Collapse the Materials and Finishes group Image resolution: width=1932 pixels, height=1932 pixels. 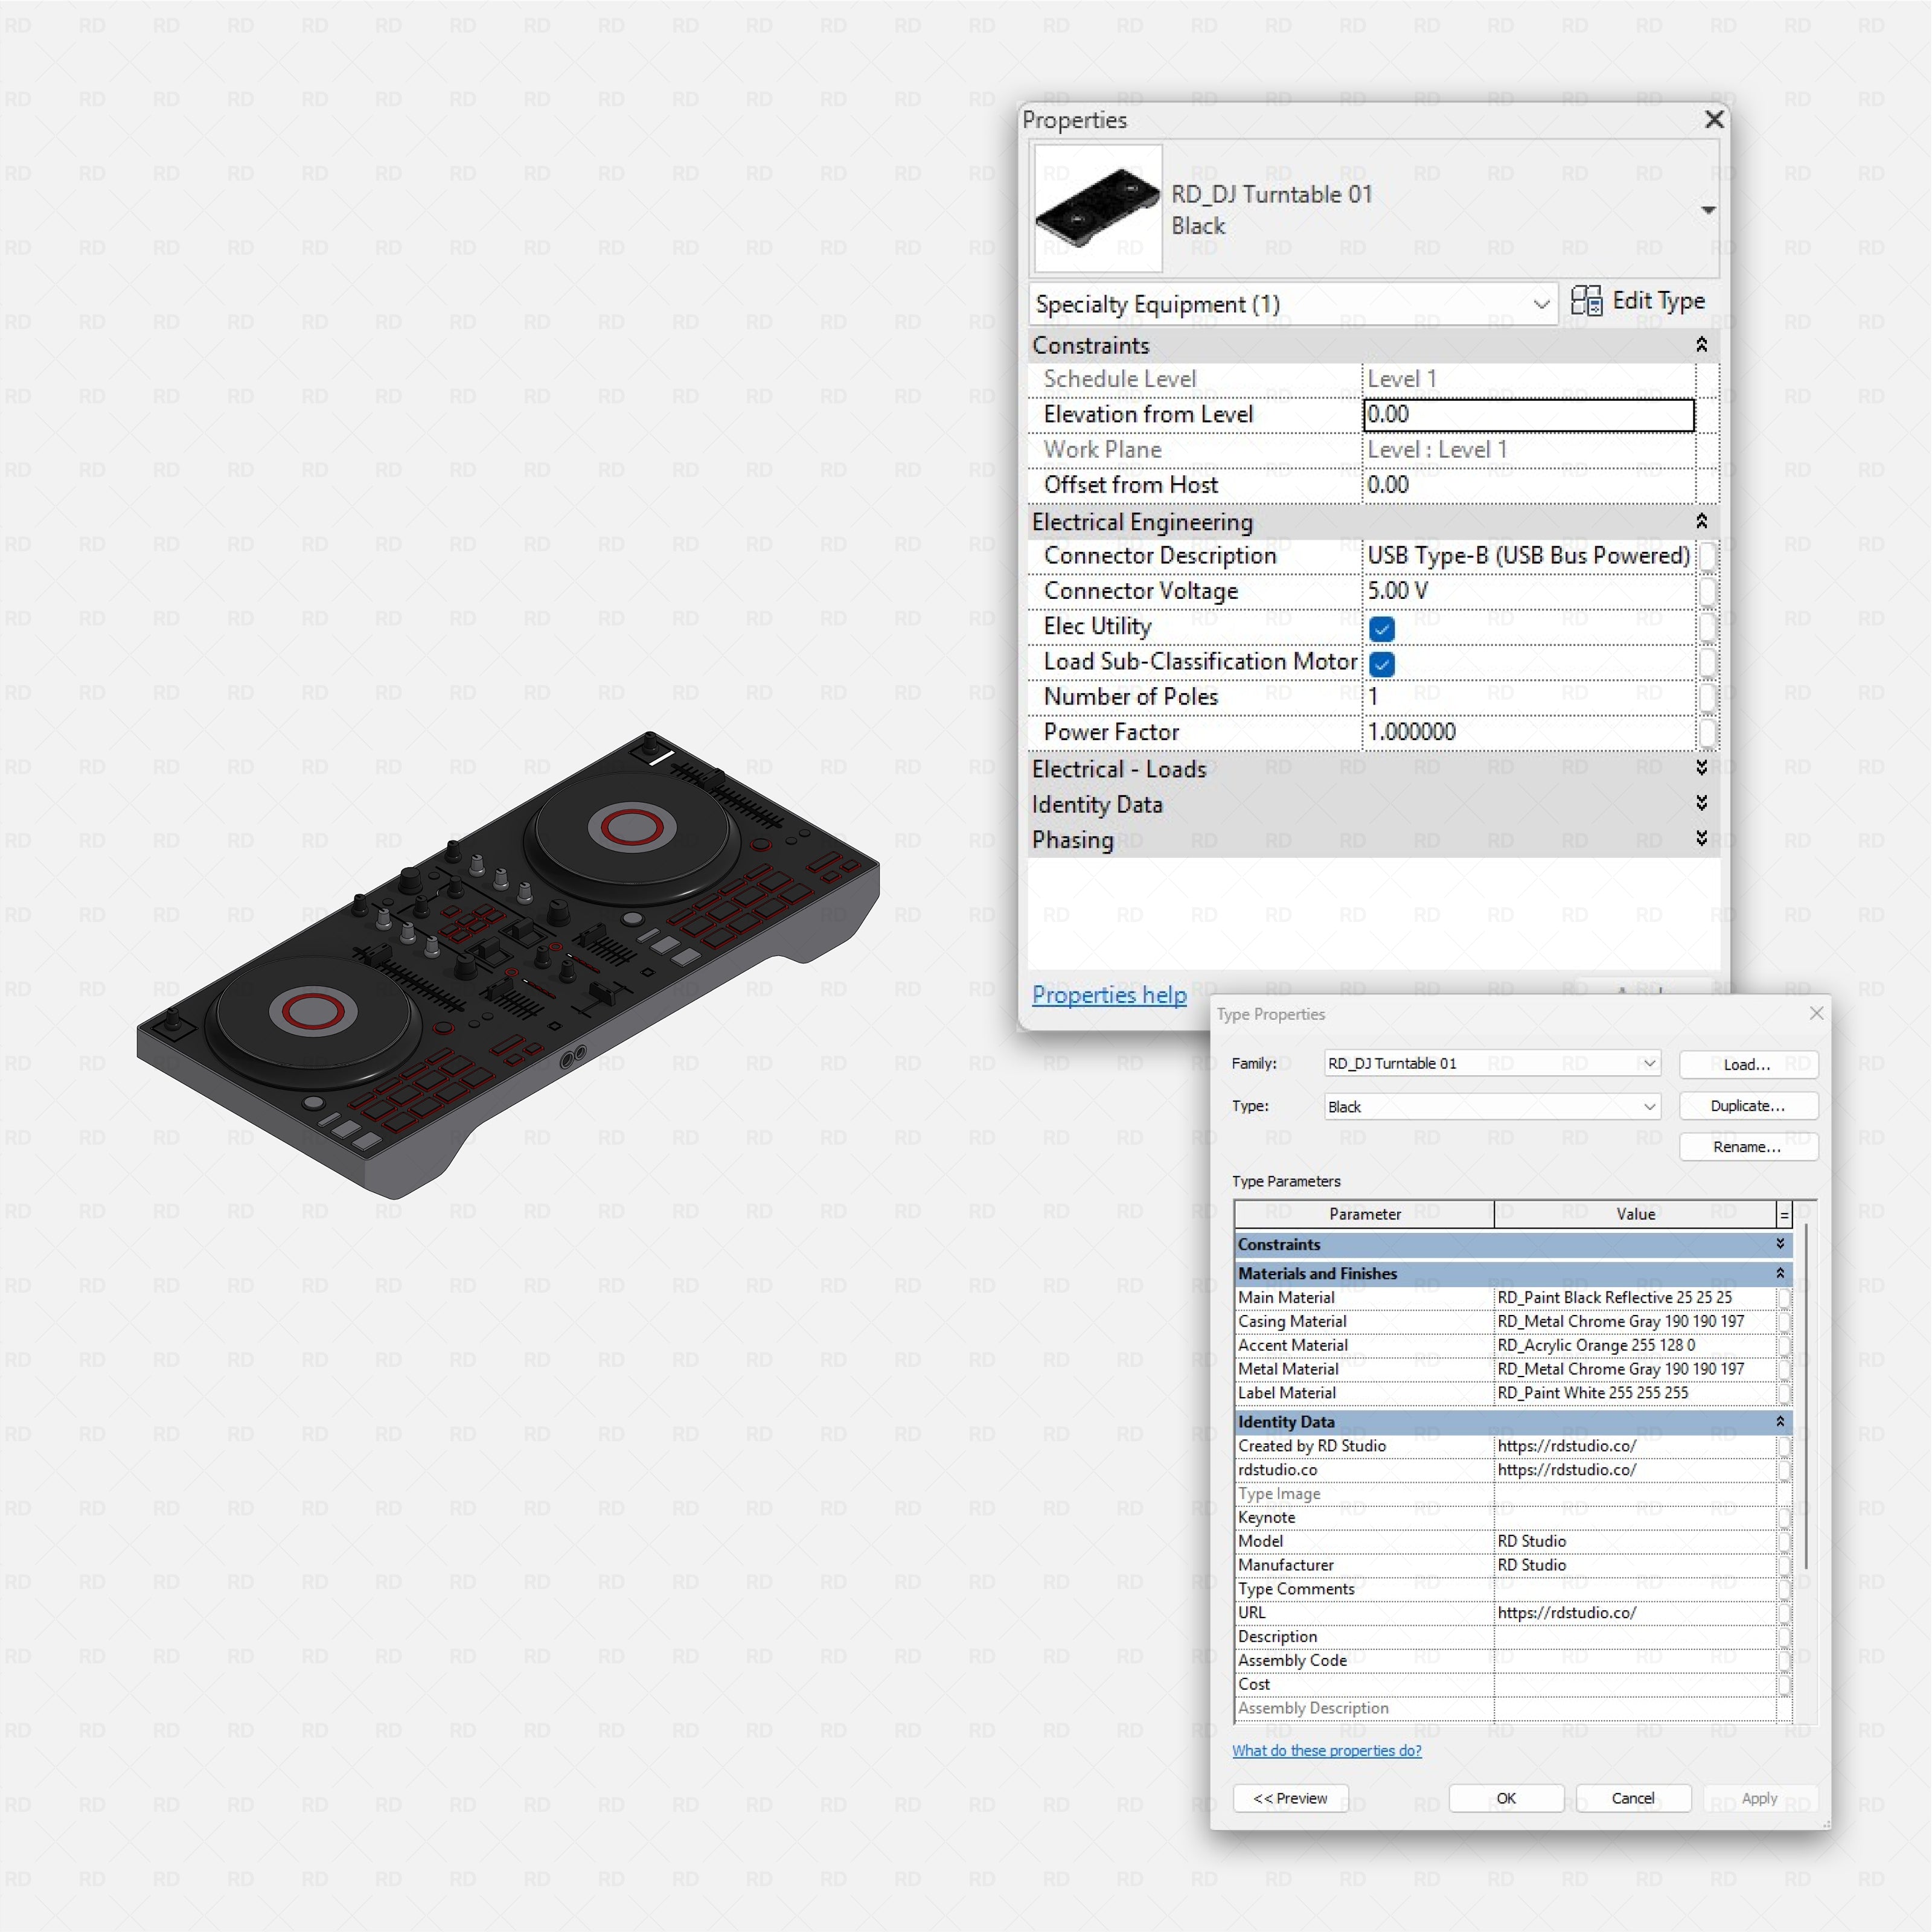click(1780, 1273)
